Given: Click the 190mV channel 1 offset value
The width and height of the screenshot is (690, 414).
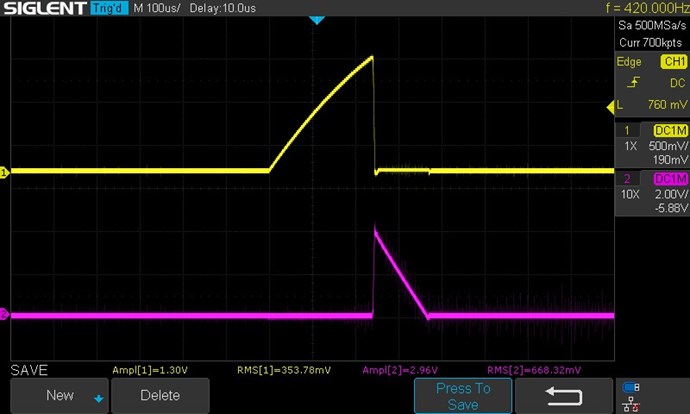Looking at the screenshot, I should 671,159.
